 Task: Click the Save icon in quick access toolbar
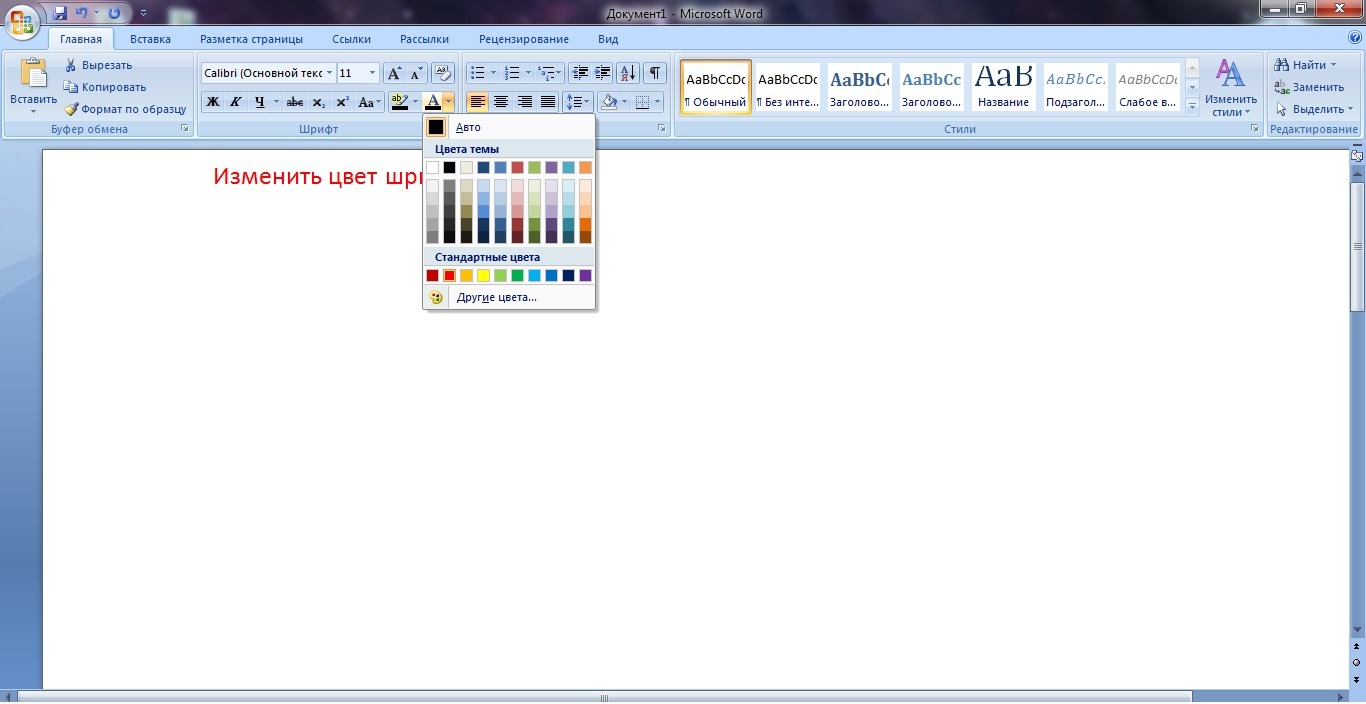point(60,14)
